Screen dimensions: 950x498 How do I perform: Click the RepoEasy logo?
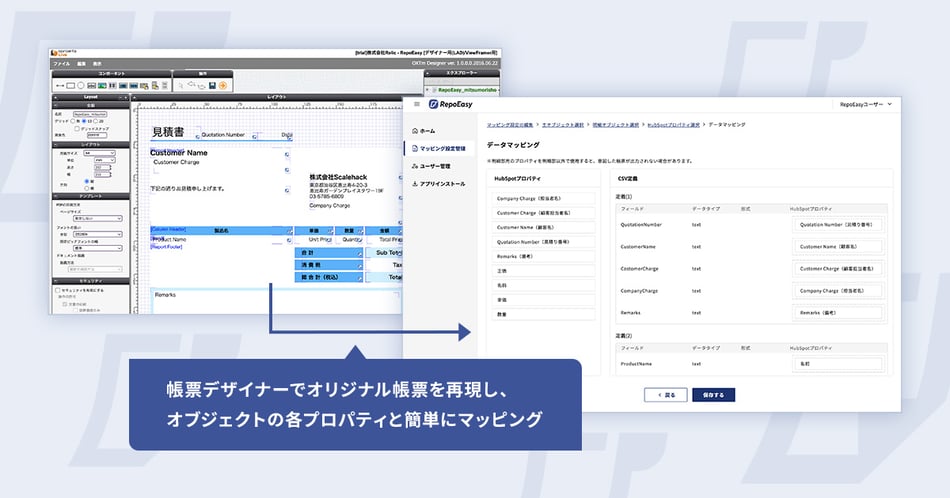[x=451, y=104]
